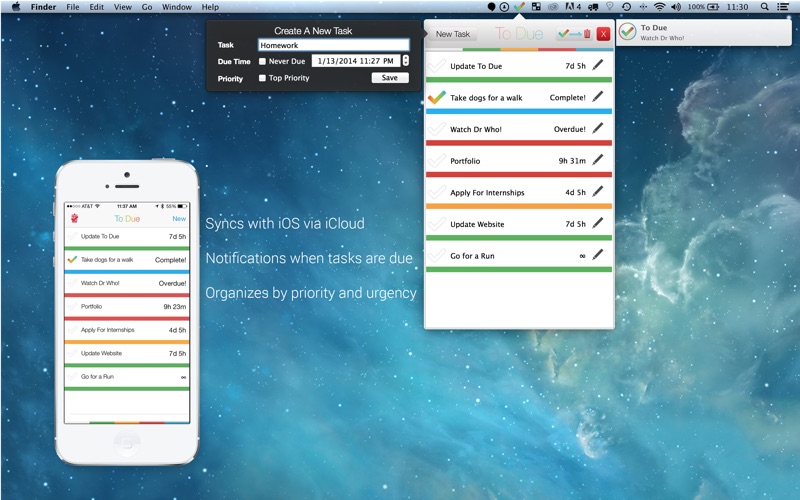Viewport: 800px width, 500px height.
Task: Click the volume speaker icon in menu bar
Action: pyautogui.click(x=676, y=7)
